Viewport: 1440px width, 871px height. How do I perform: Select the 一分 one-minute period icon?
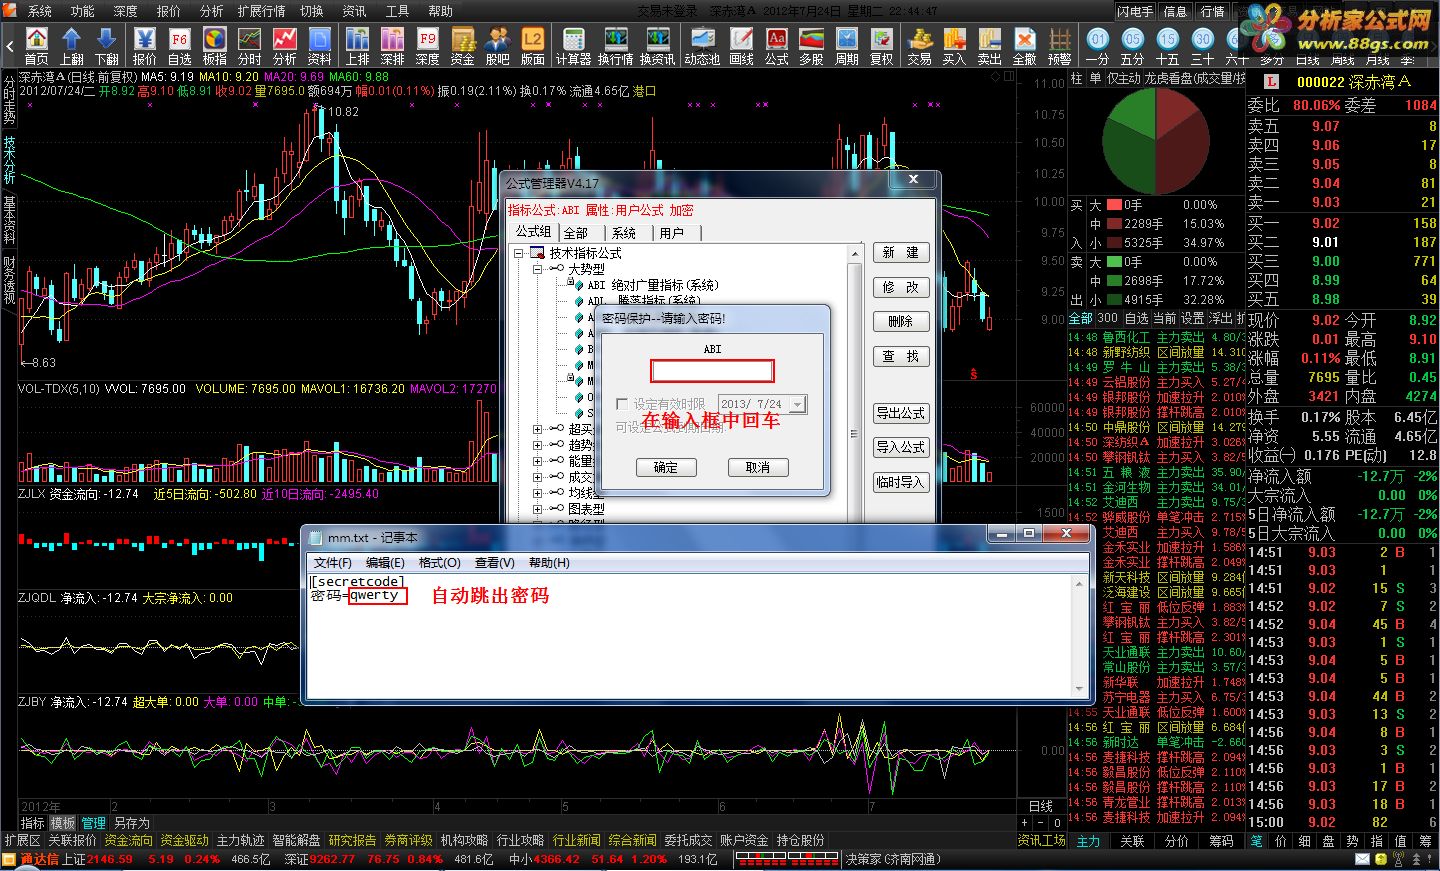click(x=1098, y=46)
